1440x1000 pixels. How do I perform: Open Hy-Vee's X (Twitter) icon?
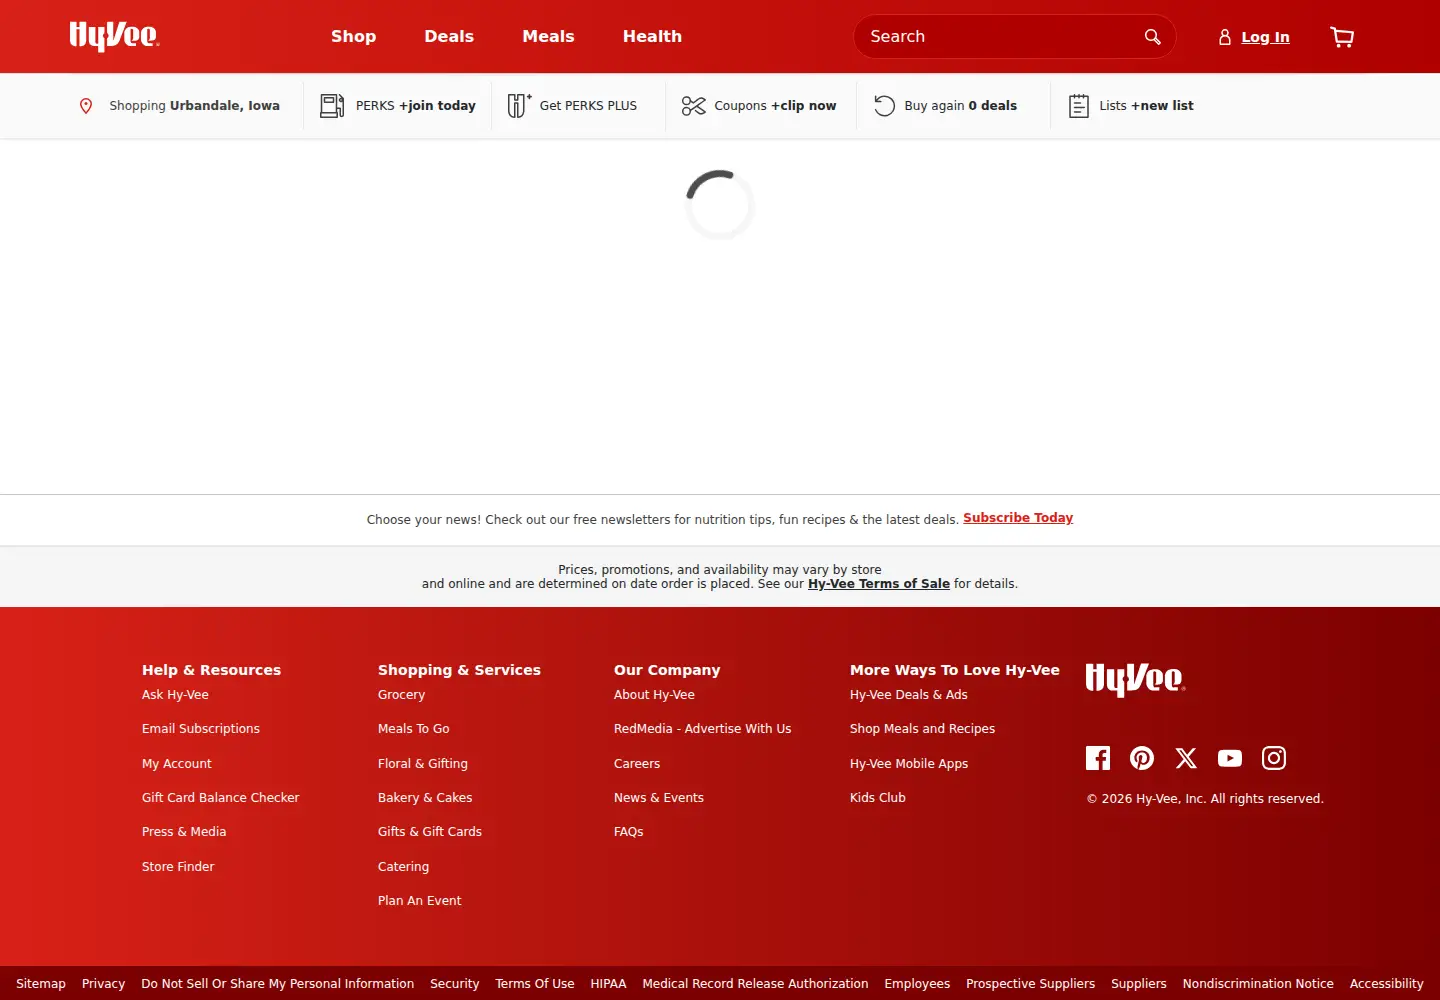point(1186,758)
